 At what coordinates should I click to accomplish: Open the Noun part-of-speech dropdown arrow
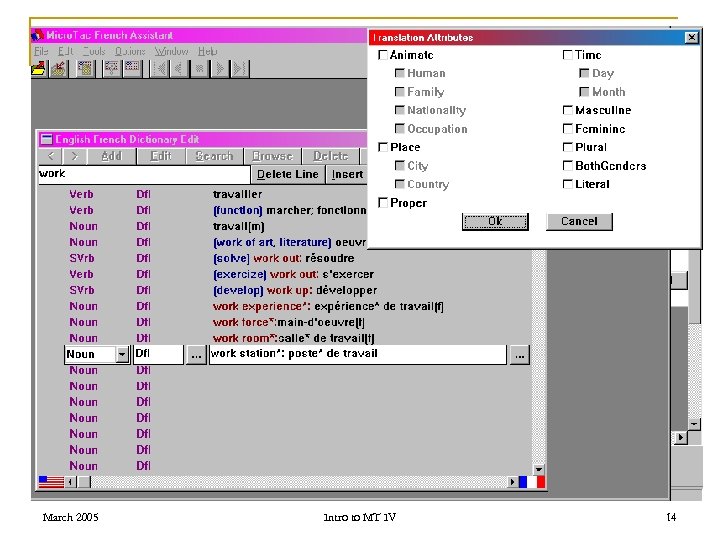coord(122,354)
